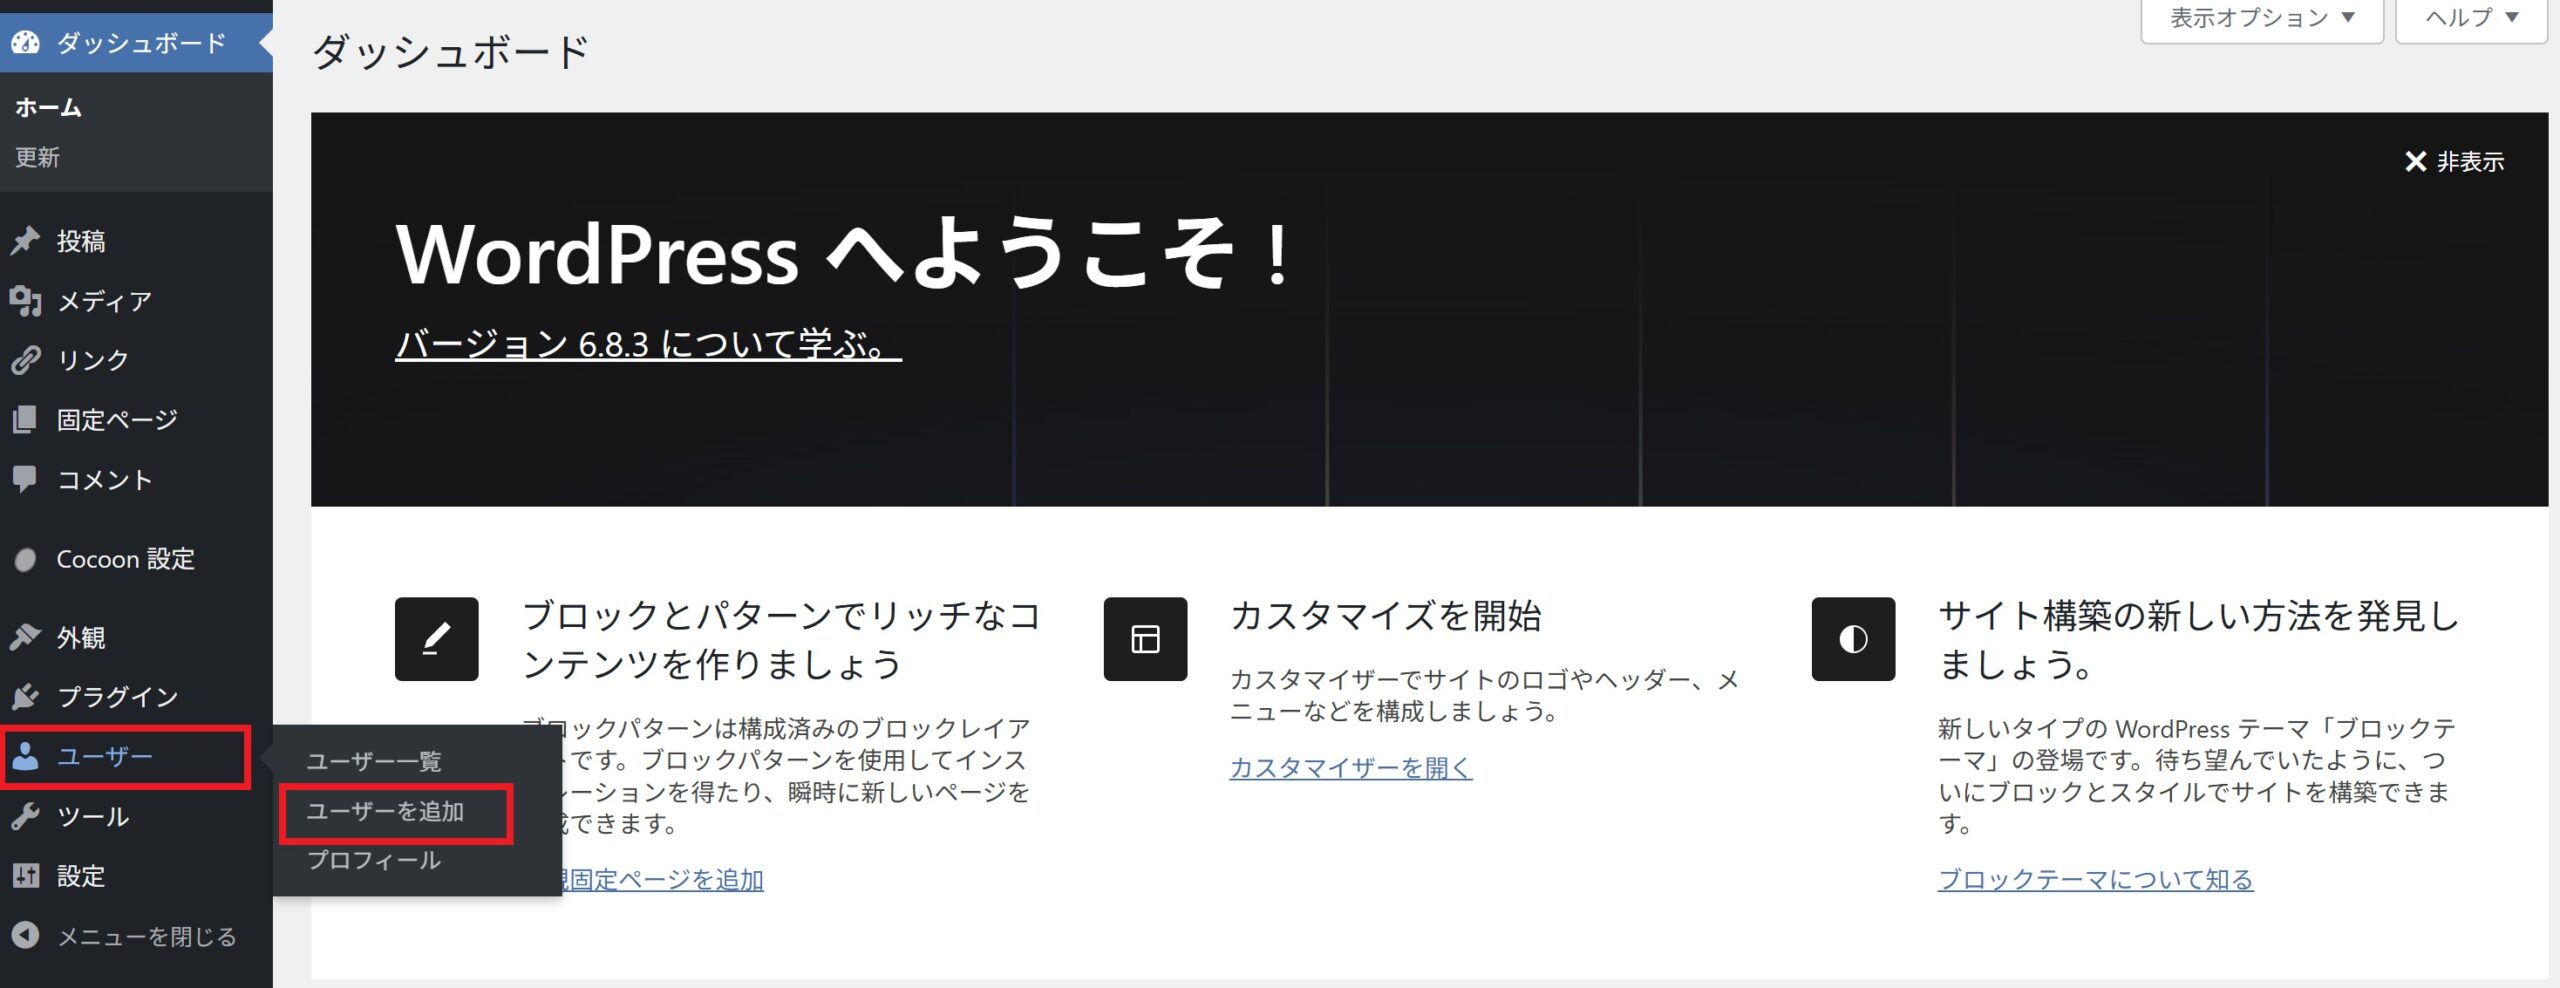Expand the 表示オプション dropdown
This screenshot has width=2560, height=988.
pyautogui.click(x=2261, y=18)
